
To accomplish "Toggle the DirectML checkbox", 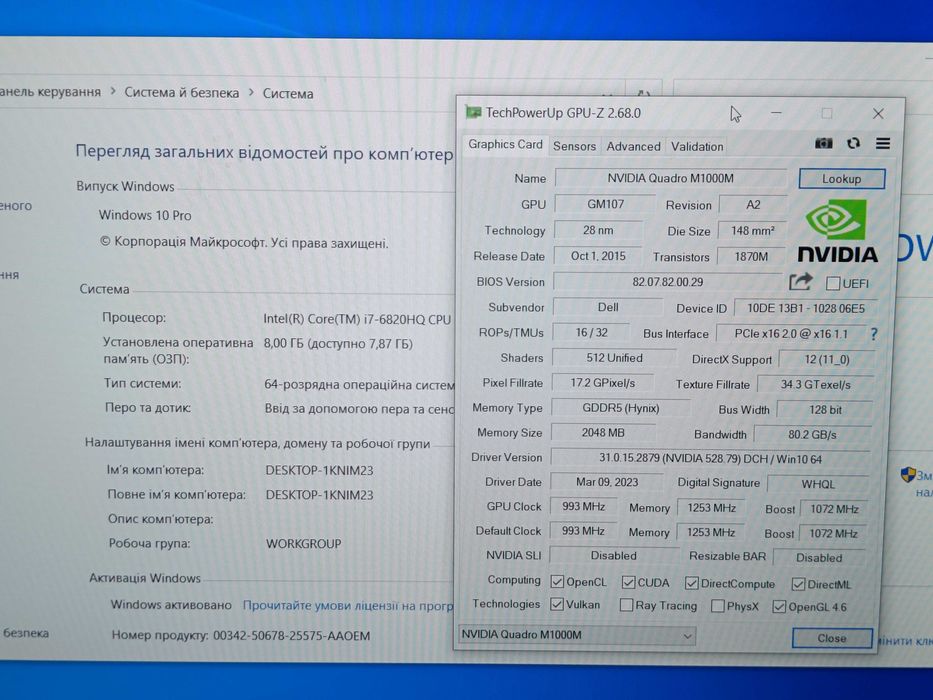I will pos(799,585).
